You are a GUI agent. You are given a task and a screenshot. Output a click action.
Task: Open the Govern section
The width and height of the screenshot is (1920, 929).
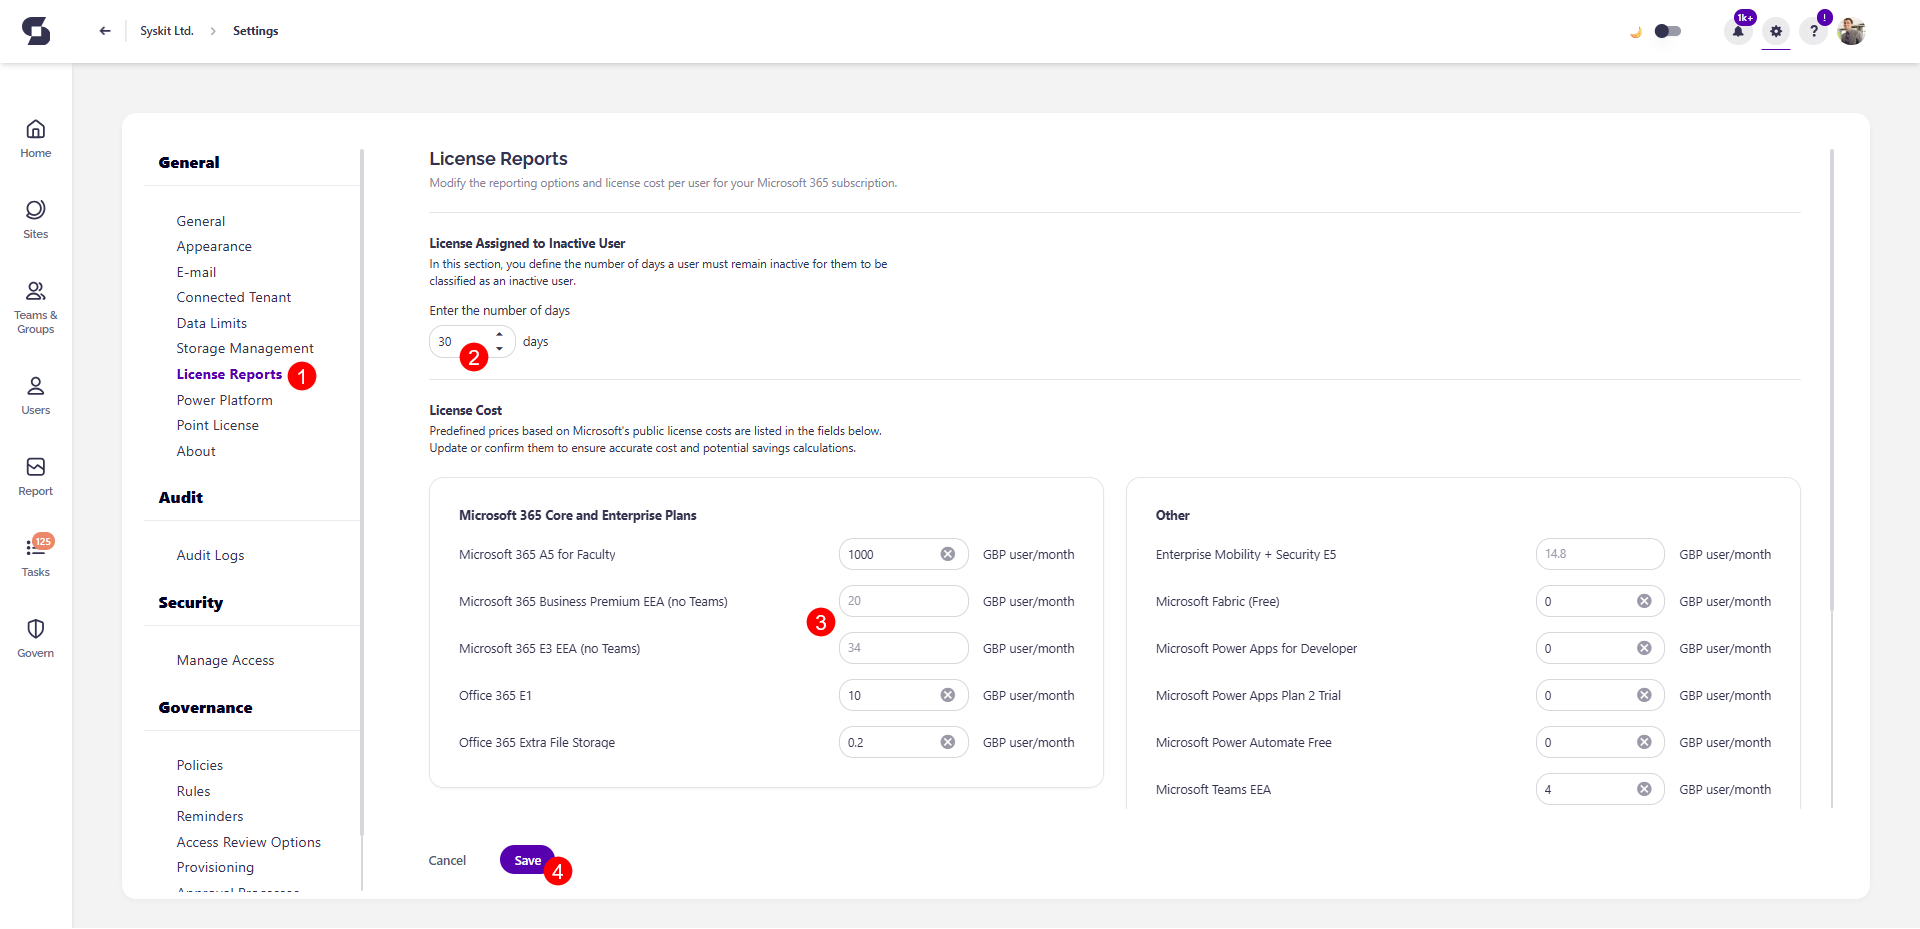coord(35,636)
